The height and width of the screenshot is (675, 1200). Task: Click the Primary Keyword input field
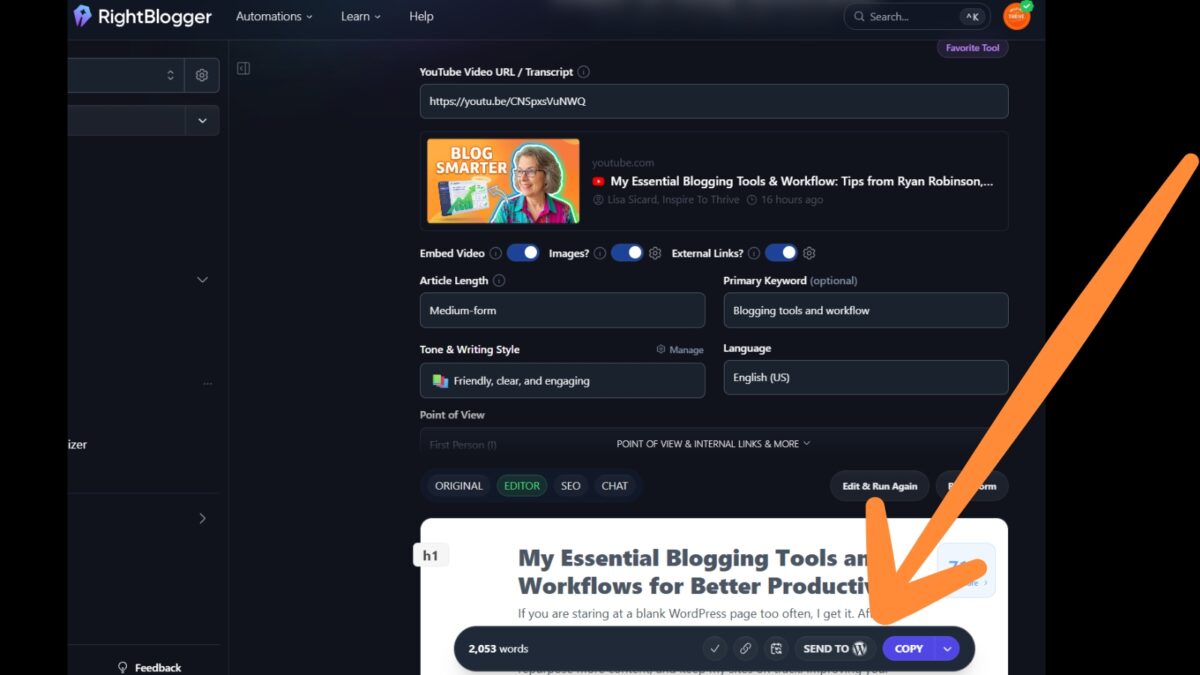click(x=866, y=310)
